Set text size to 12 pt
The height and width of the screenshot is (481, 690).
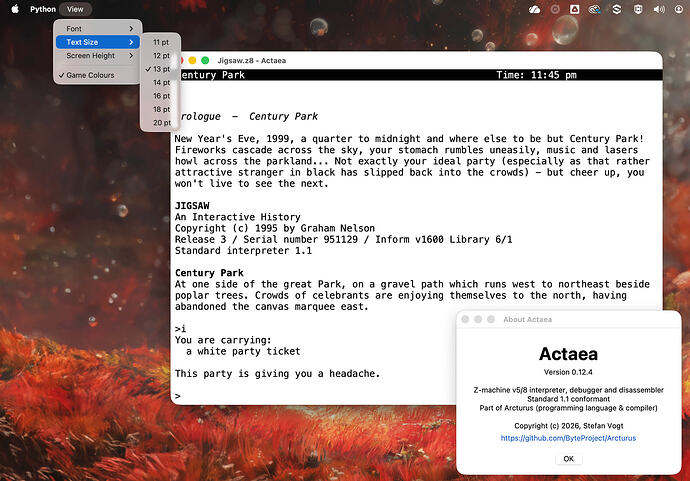click(161, 55)
